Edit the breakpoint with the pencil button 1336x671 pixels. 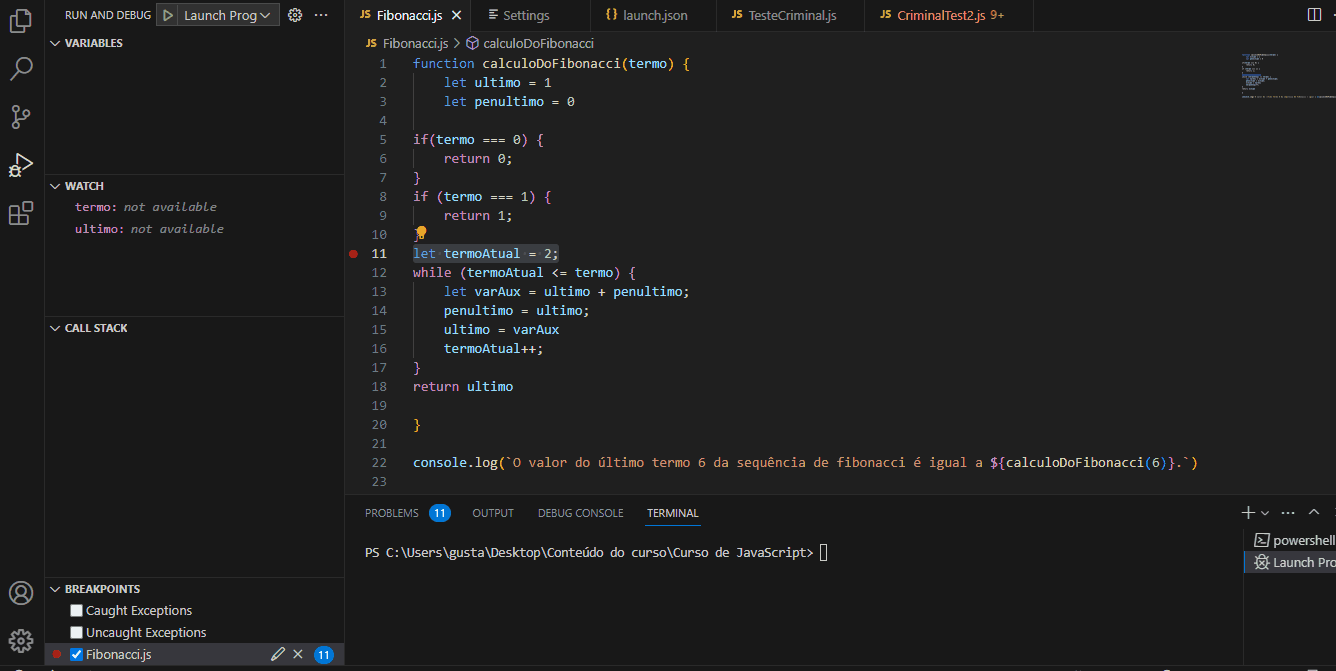pyautogui.click(x=278, y=654)
